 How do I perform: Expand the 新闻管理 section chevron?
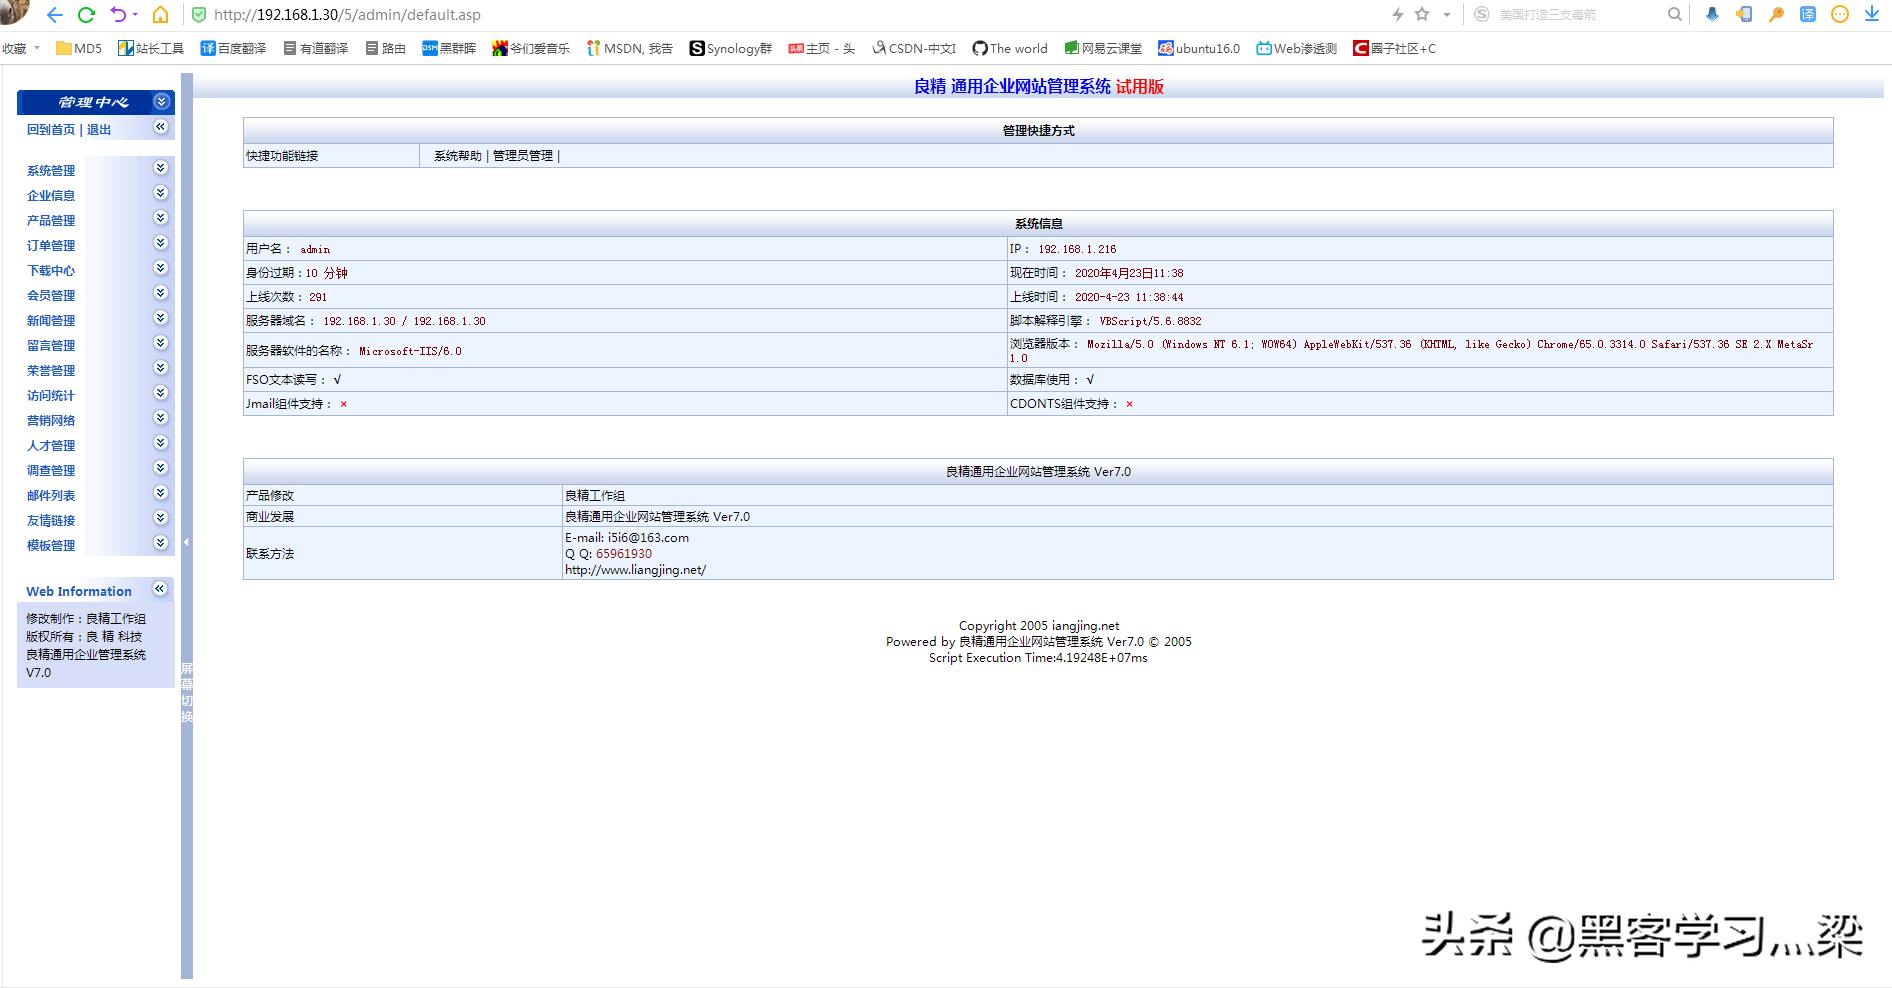[160, 318]
